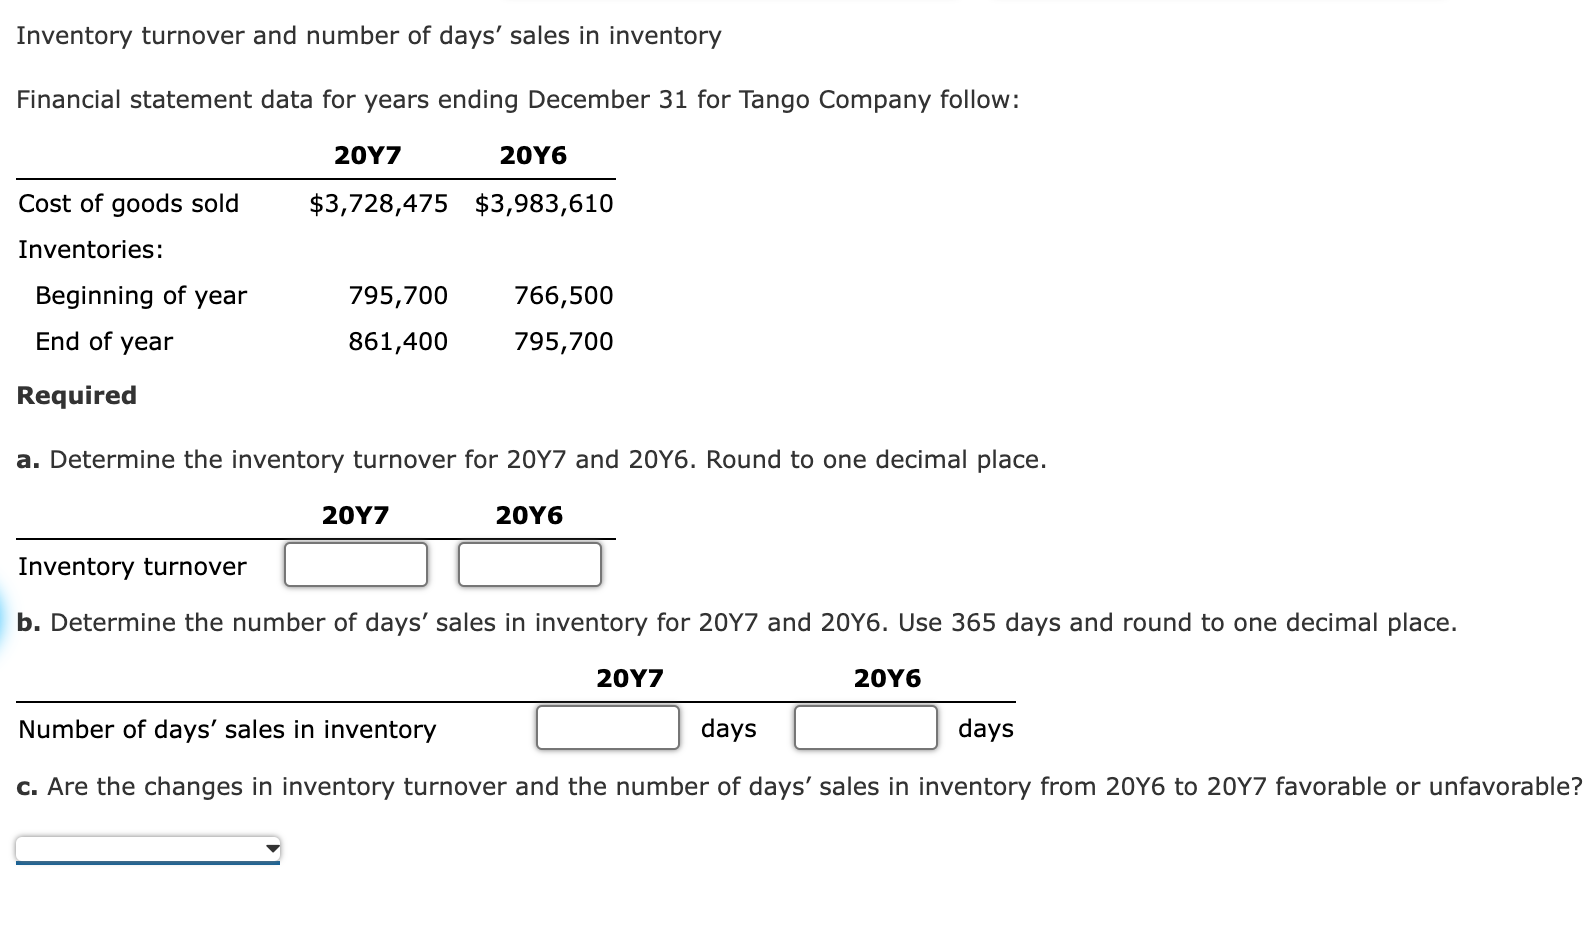Click the Beginning of year row label

(141, 296)
